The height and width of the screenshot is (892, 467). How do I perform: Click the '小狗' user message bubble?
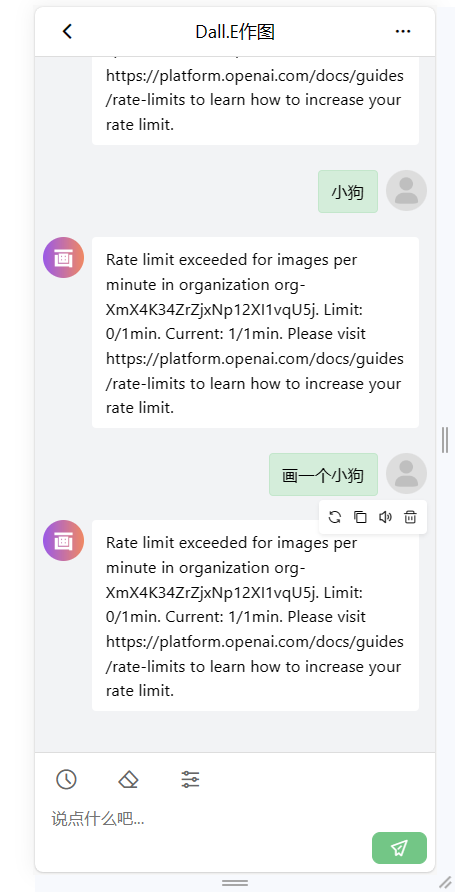[x=348, y=192]
